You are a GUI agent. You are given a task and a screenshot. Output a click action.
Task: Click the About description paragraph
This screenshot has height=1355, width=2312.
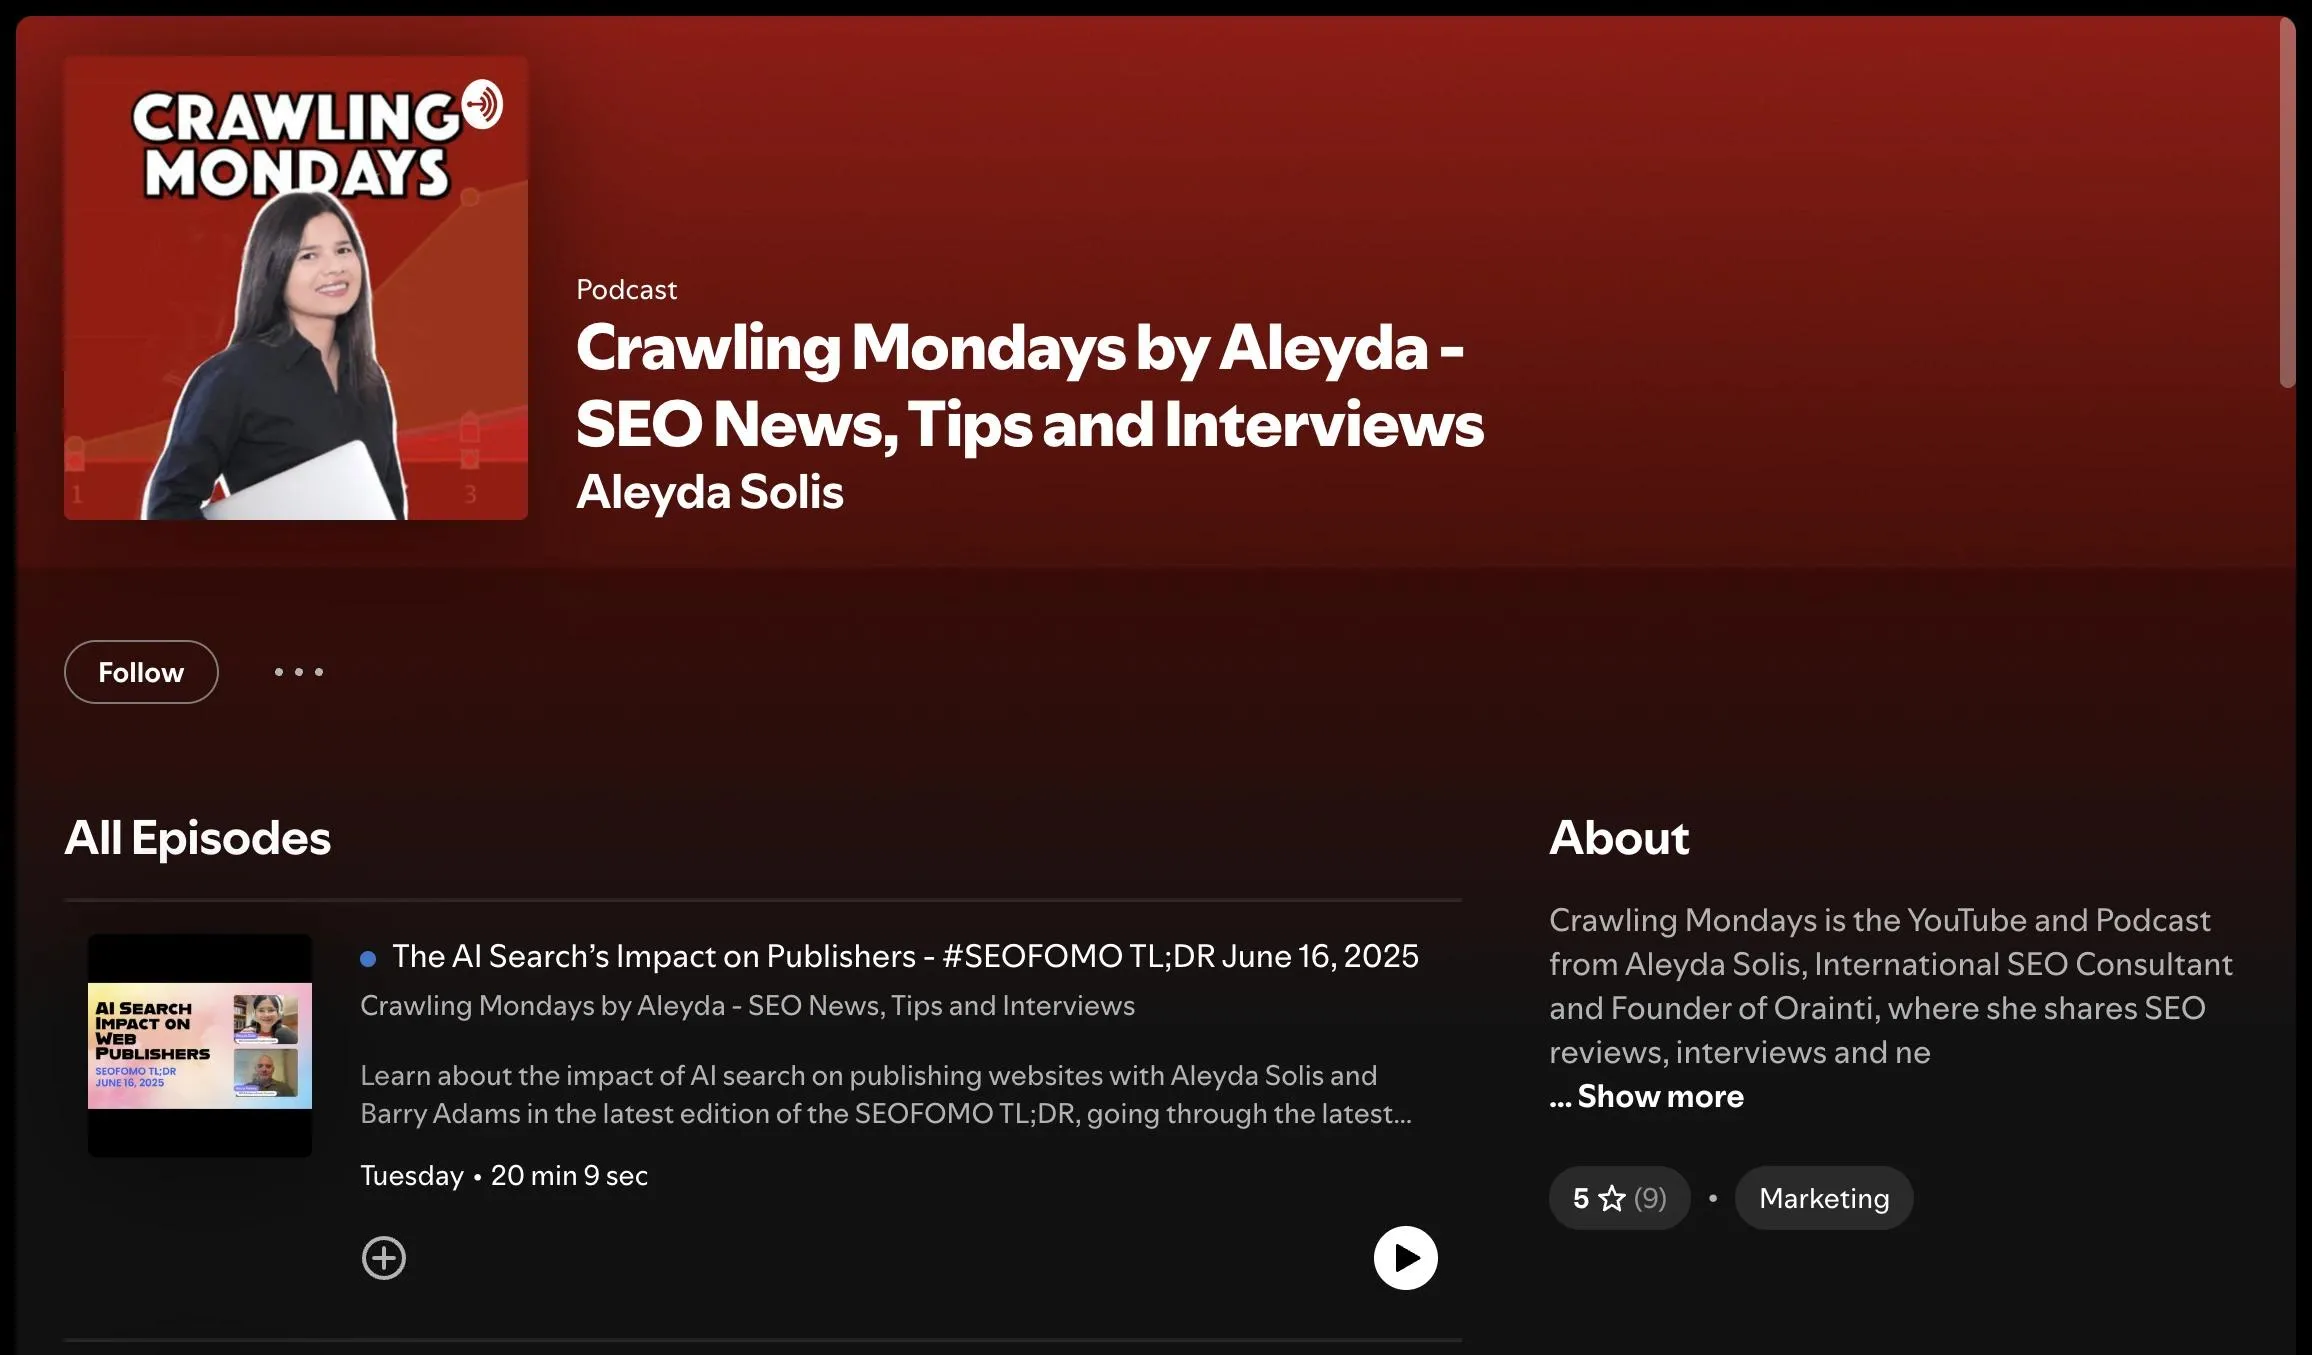[x=1890, y=986]
